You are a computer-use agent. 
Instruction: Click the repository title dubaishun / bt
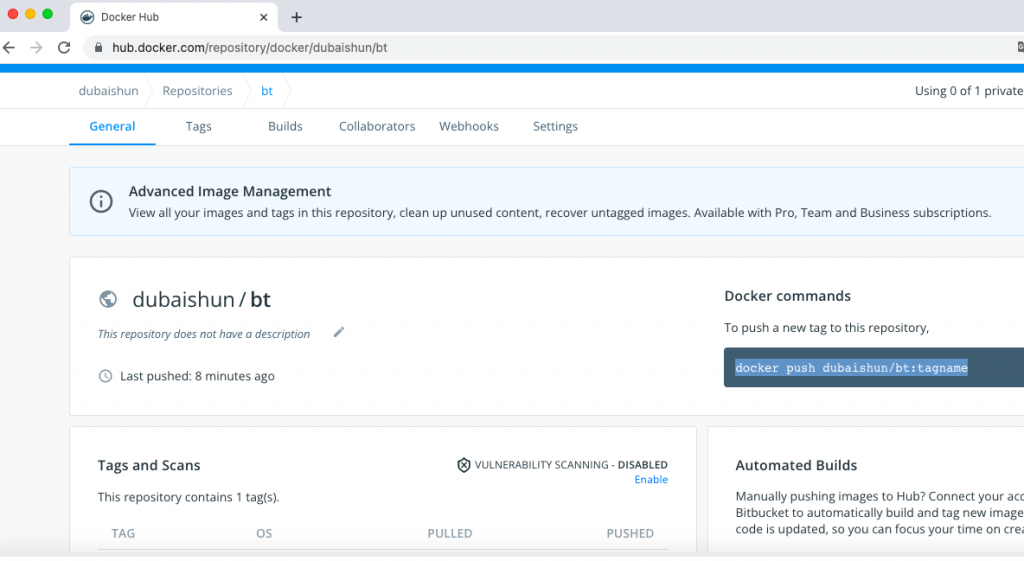point(201,299)
